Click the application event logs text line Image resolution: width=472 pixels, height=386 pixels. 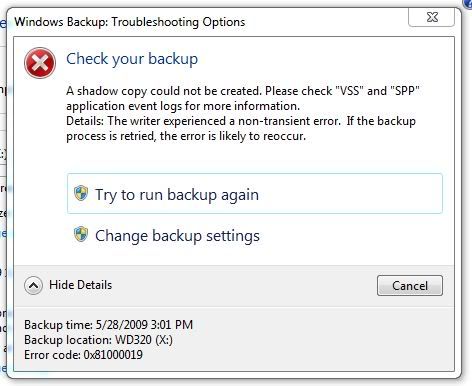click(x=183, y=106)
